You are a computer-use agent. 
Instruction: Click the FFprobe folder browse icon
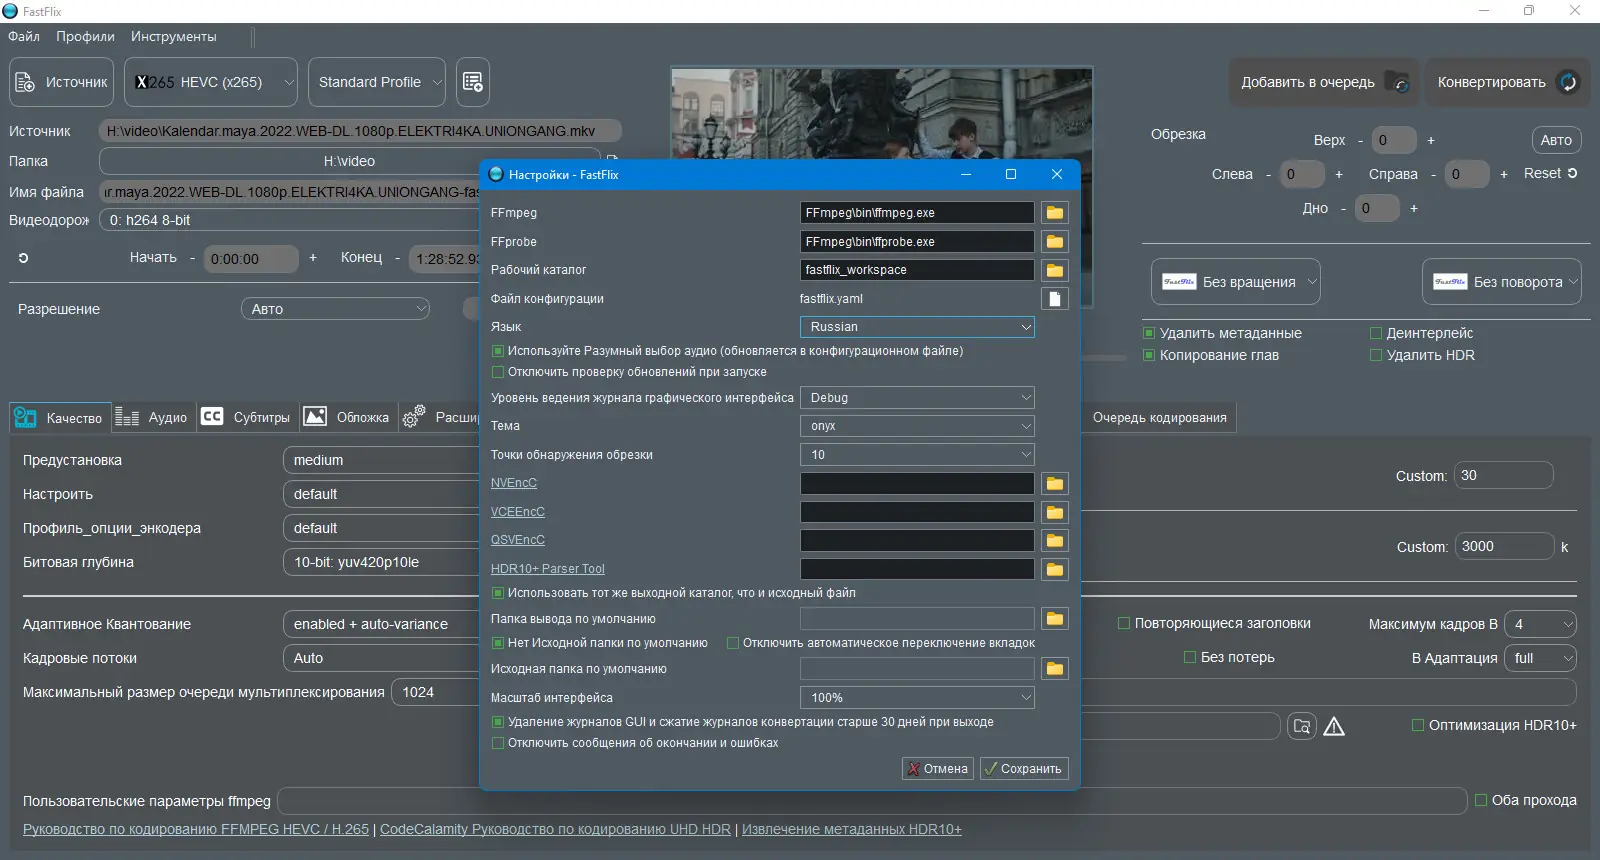(x=1054, y=242)
